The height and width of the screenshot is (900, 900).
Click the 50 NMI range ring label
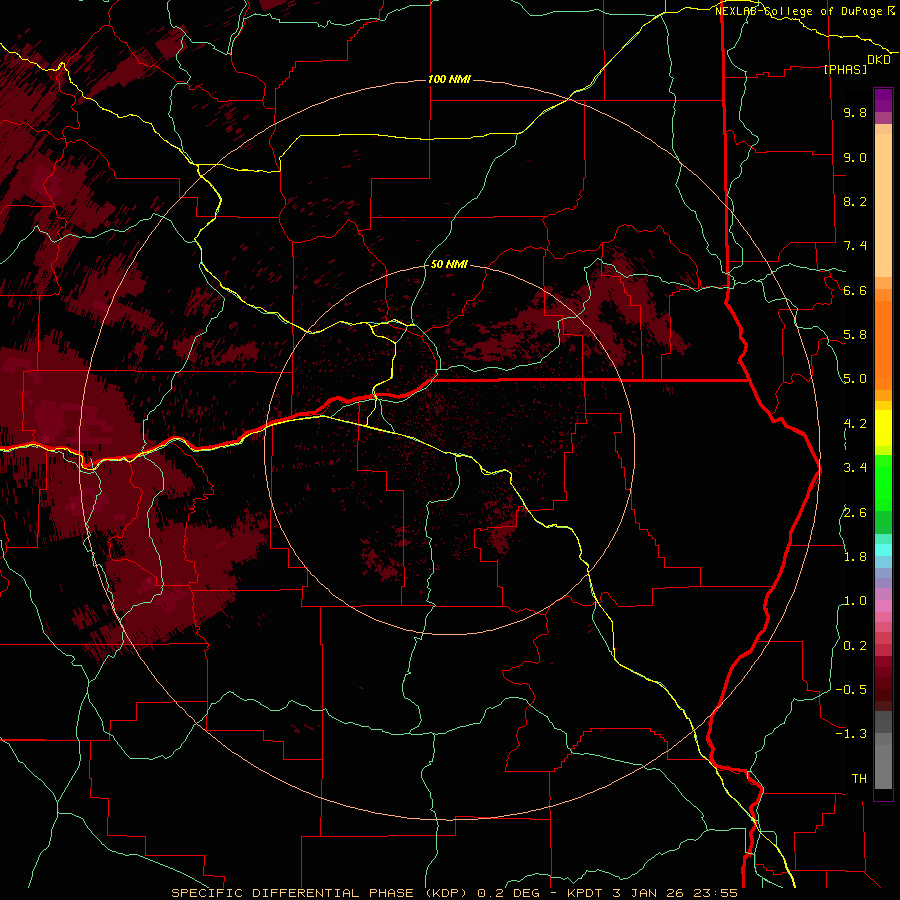point(449,264)
